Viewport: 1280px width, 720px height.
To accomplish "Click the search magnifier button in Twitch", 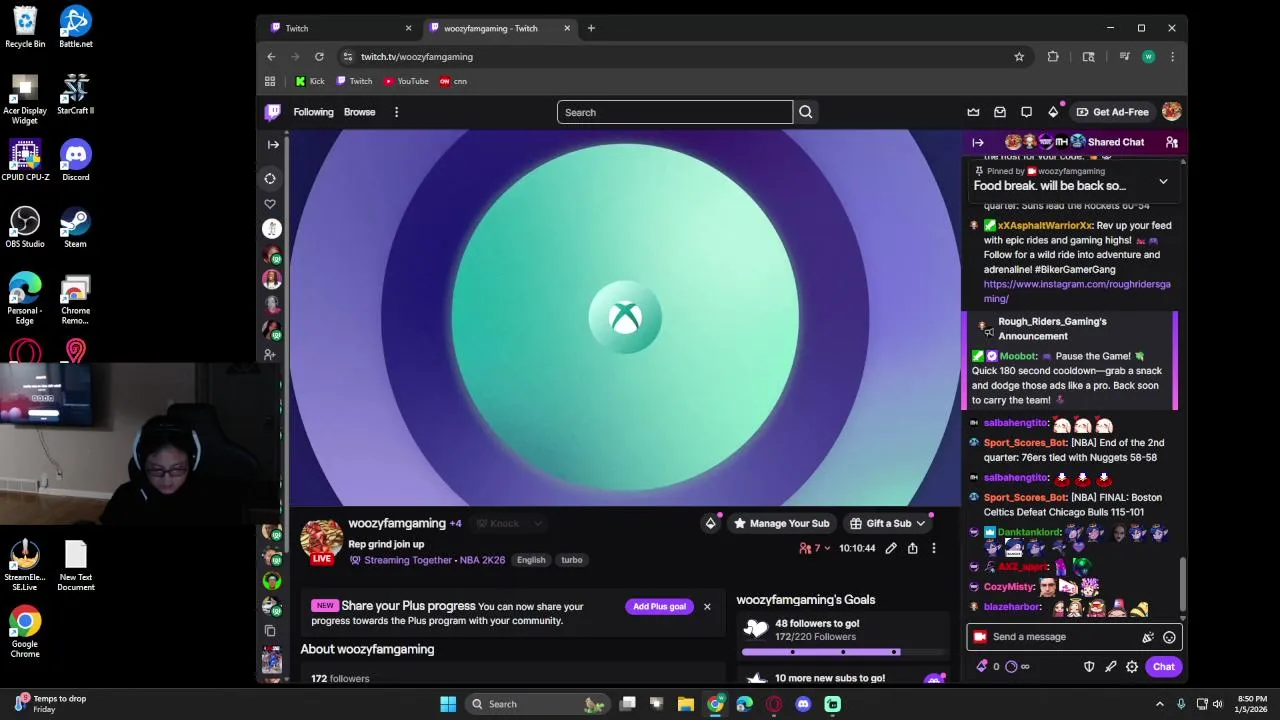I will [x=806, y=112].
